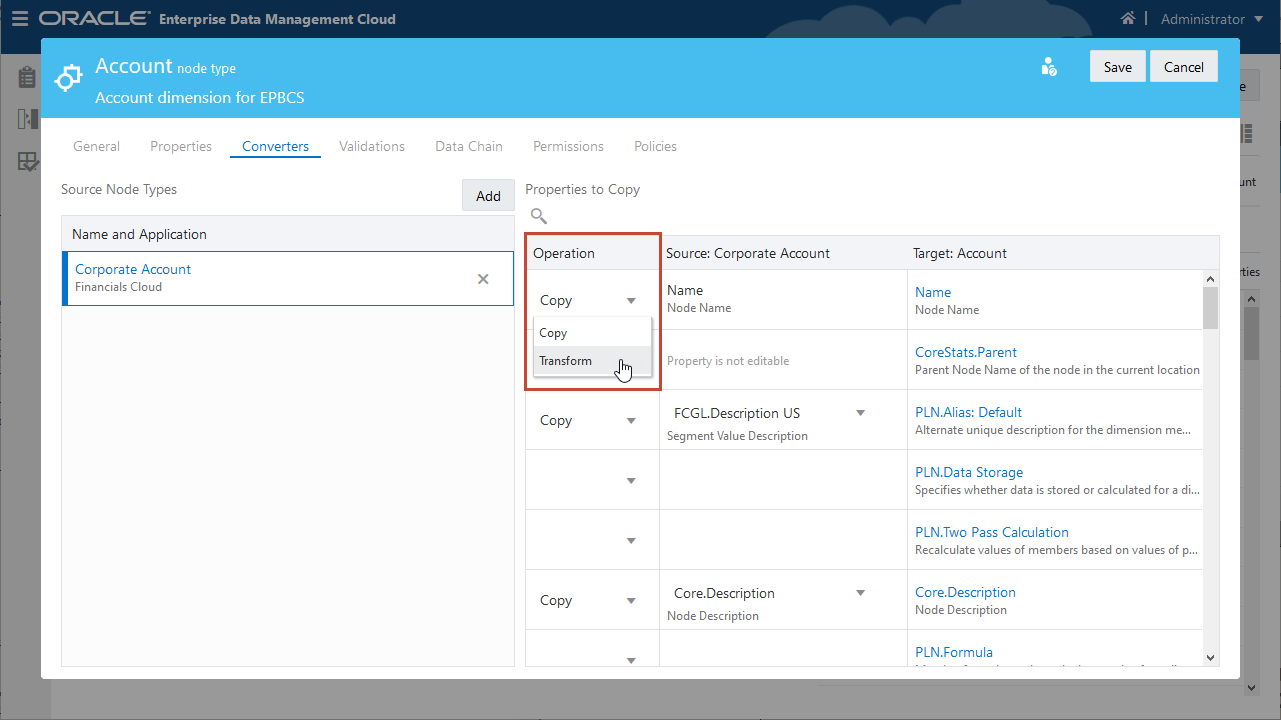
Task: Switch to the Validations tab
Action: point(372,146)
